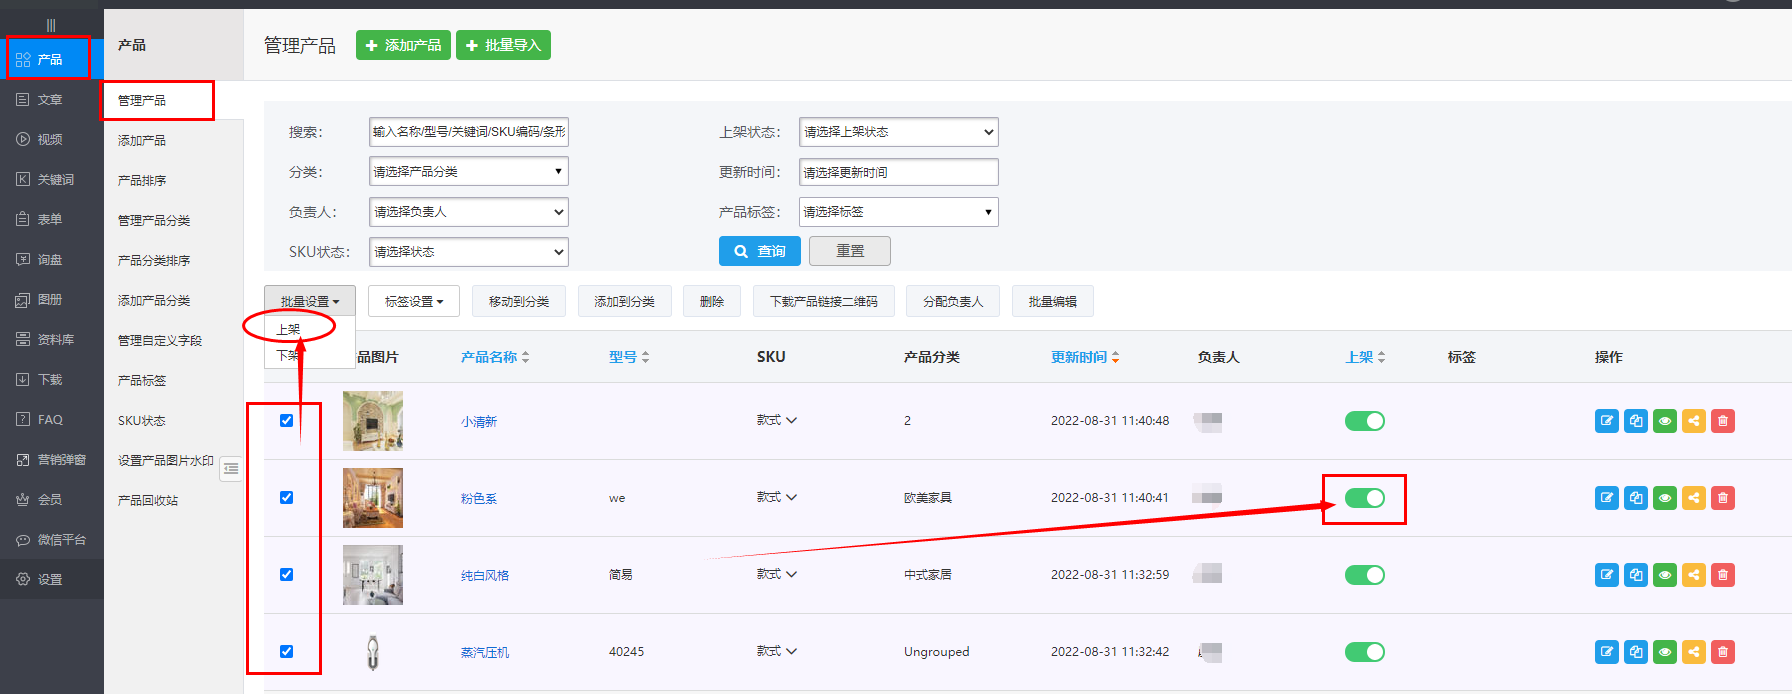
Task: Collapse sidebar using the top bars icon
Action: (x=51, y=25)
